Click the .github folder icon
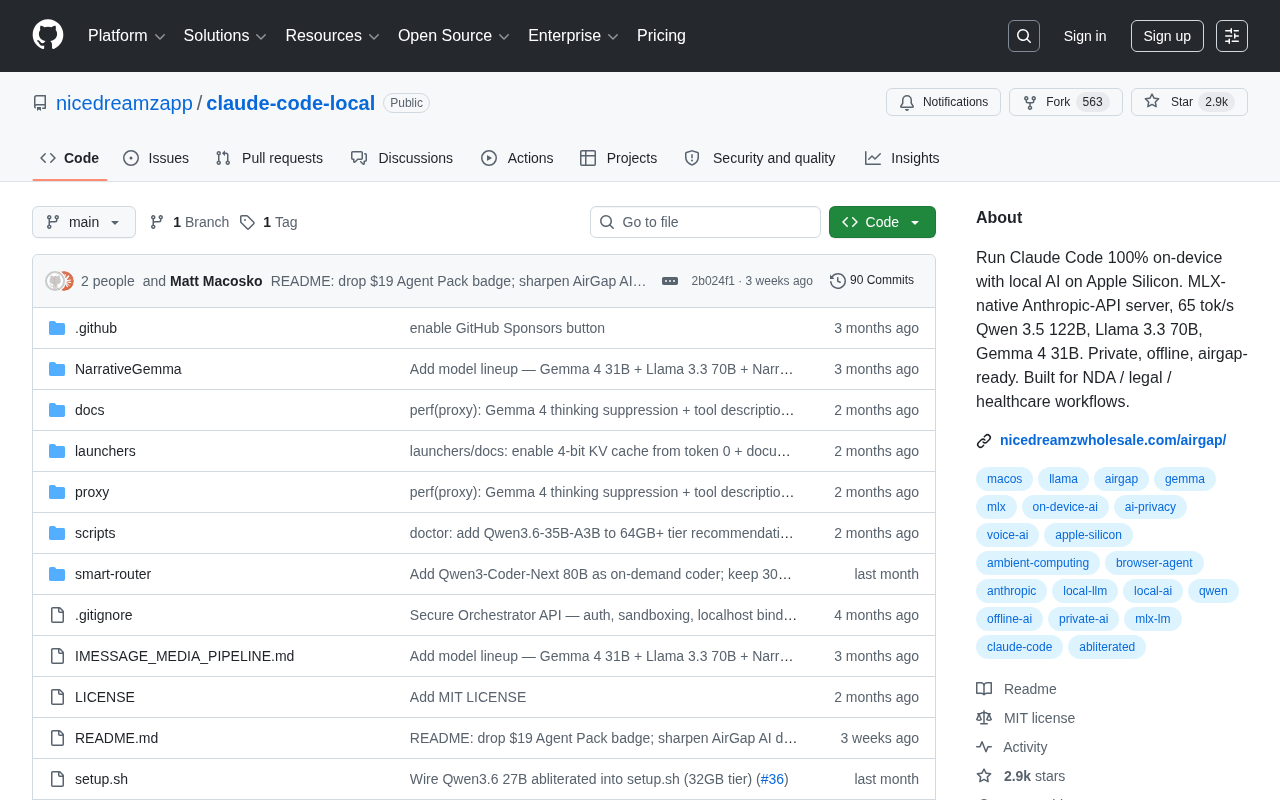 (x=57, y=328)
